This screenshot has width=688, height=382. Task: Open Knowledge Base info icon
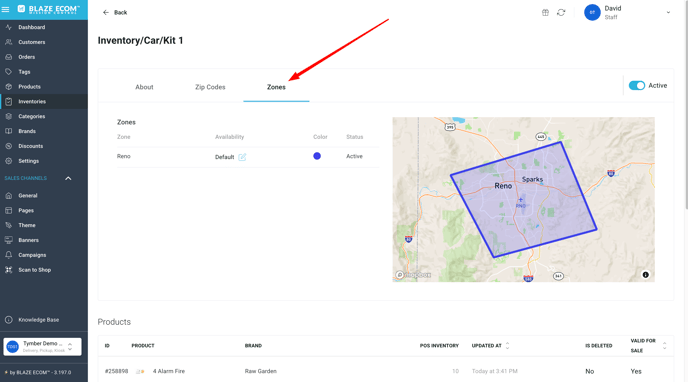(x=9, y=320)
